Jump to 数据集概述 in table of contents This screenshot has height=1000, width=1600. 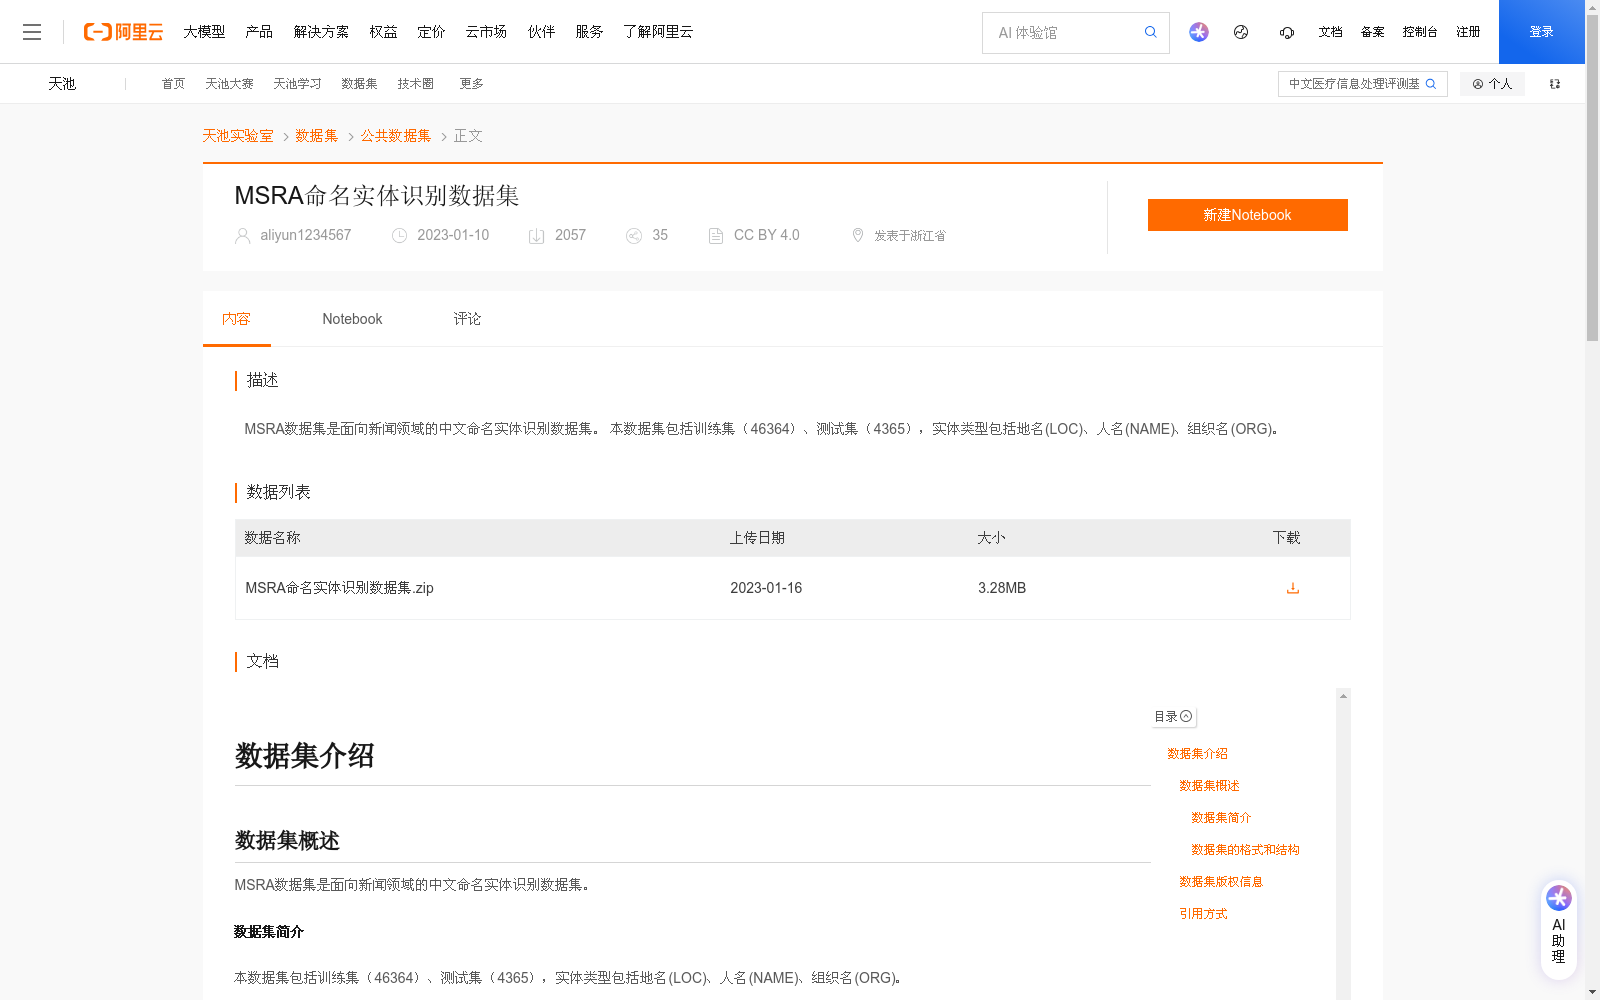pos(1209,786)
